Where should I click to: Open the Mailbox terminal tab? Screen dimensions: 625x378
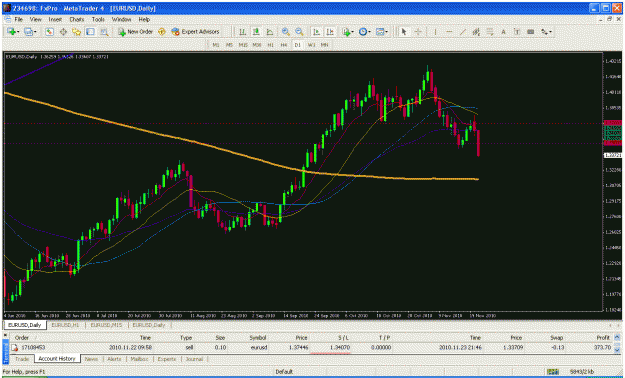pyautogui.click(x=140, y=359)
